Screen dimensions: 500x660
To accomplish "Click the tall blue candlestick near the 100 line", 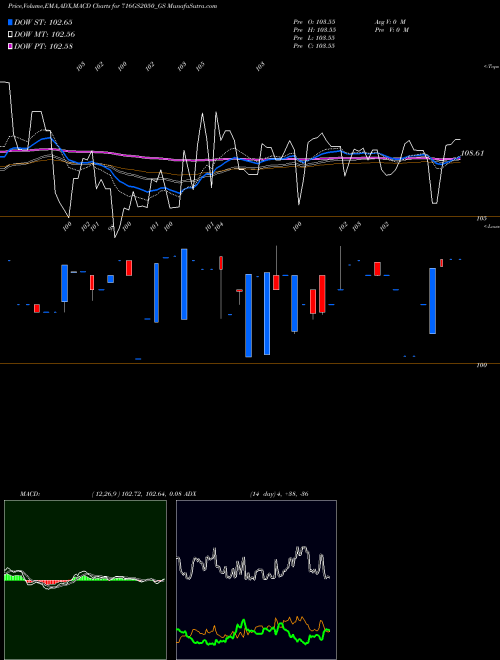I will click(x=248, y=316).
